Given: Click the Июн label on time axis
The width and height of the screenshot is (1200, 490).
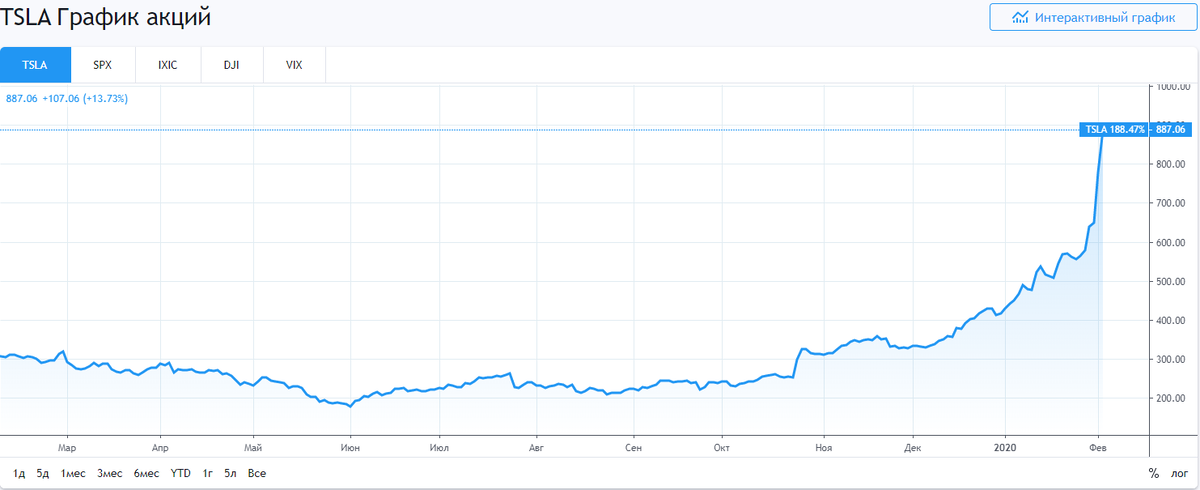Looking at the screenshot, I should click(350, 448).
